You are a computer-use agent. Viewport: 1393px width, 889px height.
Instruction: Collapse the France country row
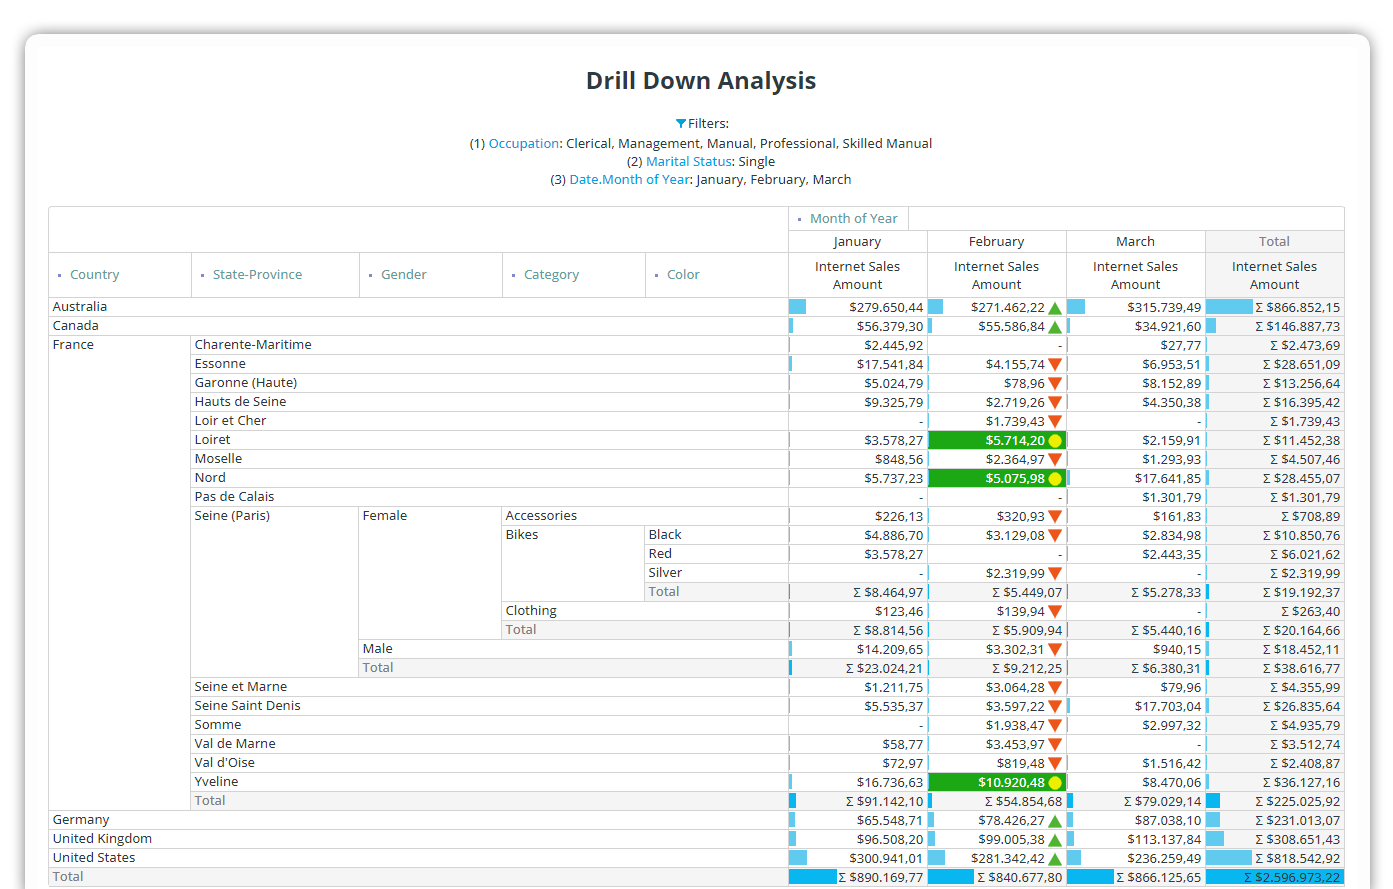click(73, 344)
